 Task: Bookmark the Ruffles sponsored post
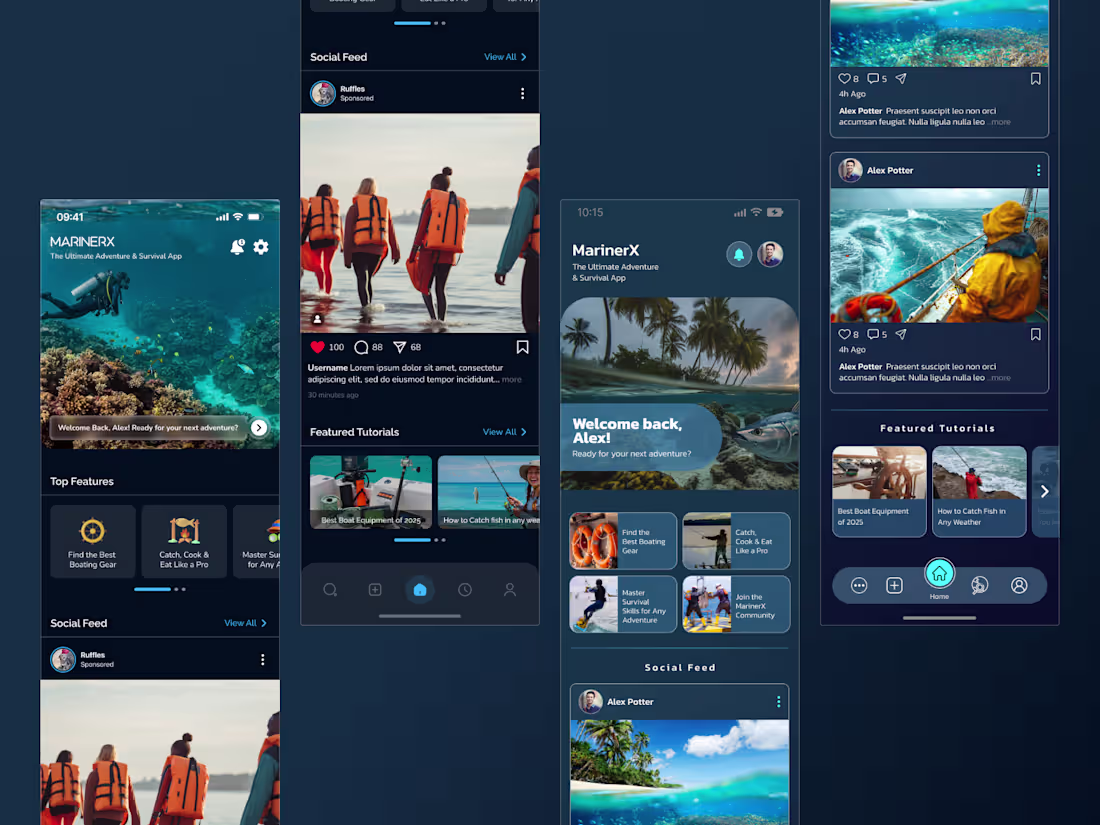click(x=522, y=346)
